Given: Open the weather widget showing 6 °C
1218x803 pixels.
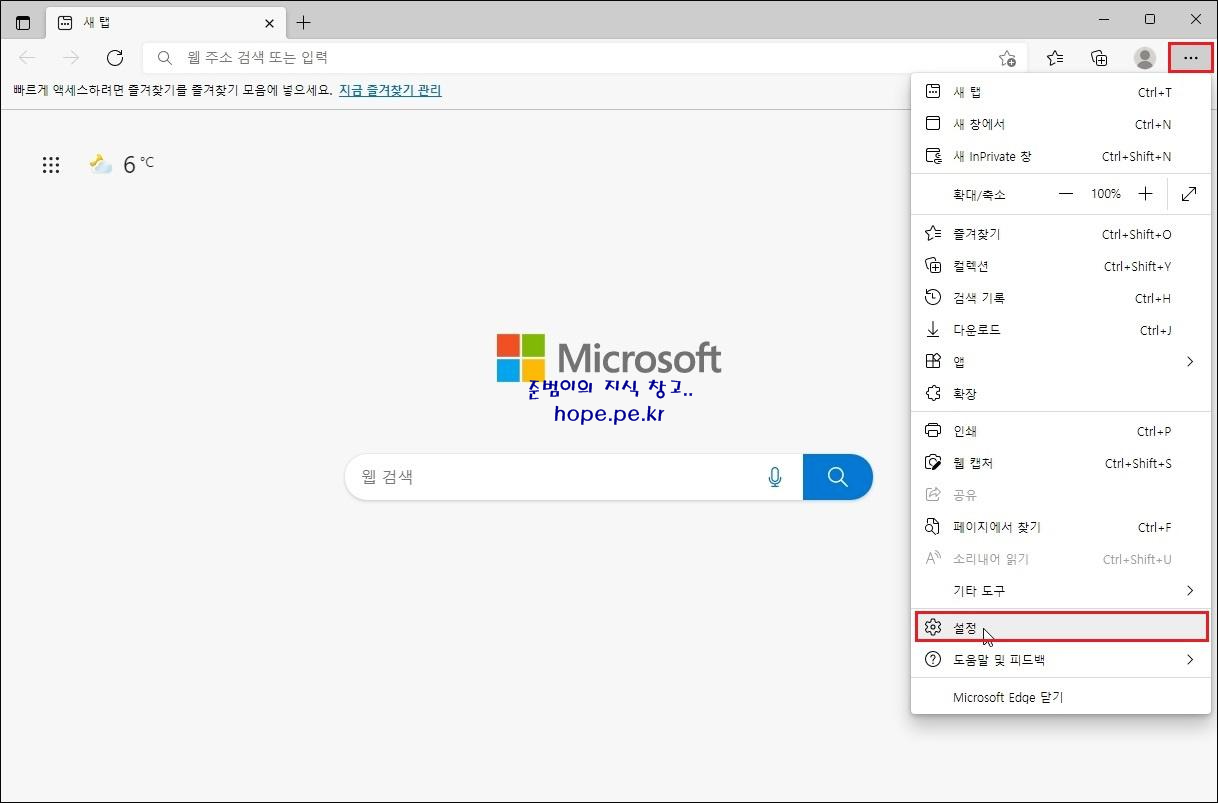Looking at the screenshot, I should (121, 164).
